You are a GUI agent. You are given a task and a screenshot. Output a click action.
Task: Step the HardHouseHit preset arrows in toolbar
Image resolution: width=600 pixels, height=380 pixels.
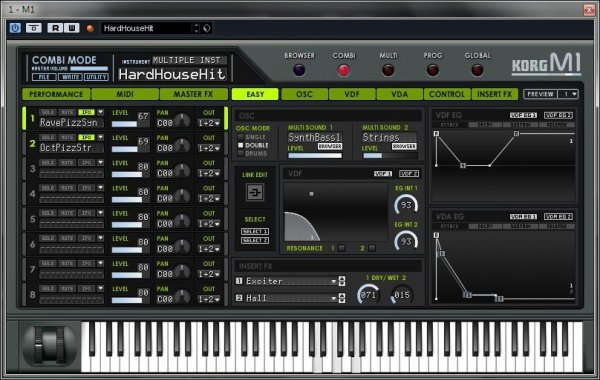tap(196, 28)
